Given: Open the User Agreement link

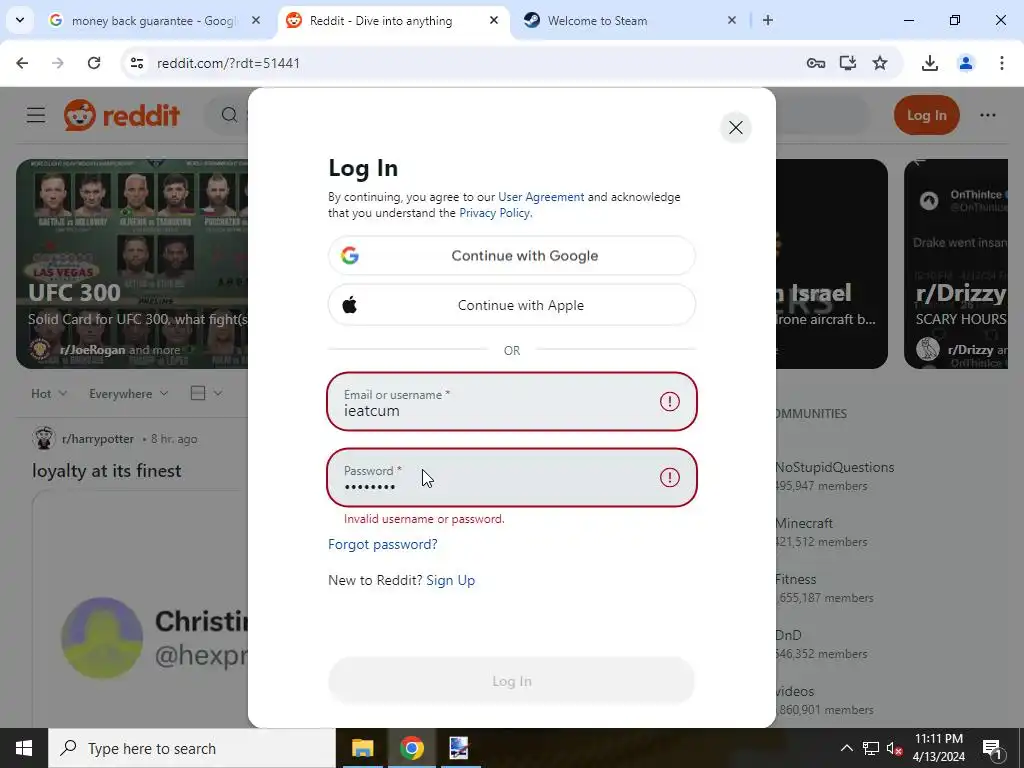Looking at the screenshot, I should [x=541, y=197].
